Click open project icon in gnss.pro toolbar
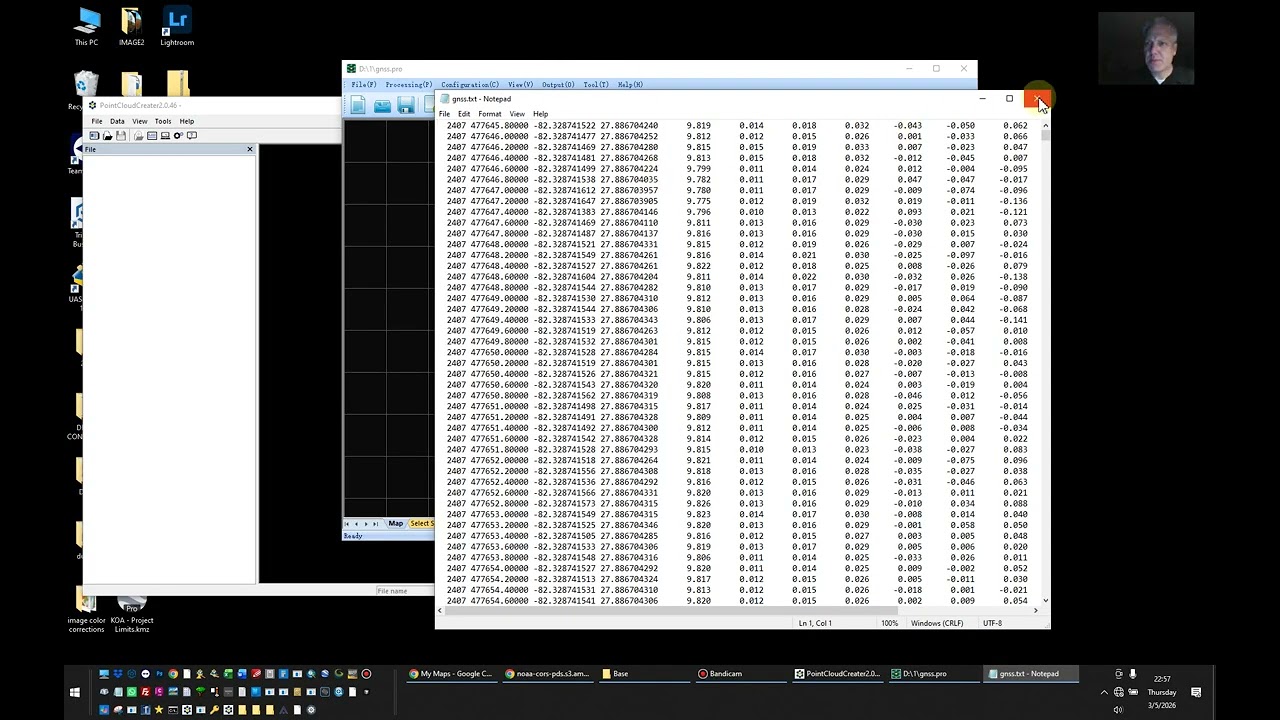The image size is (1280, 720). (382, 106)
